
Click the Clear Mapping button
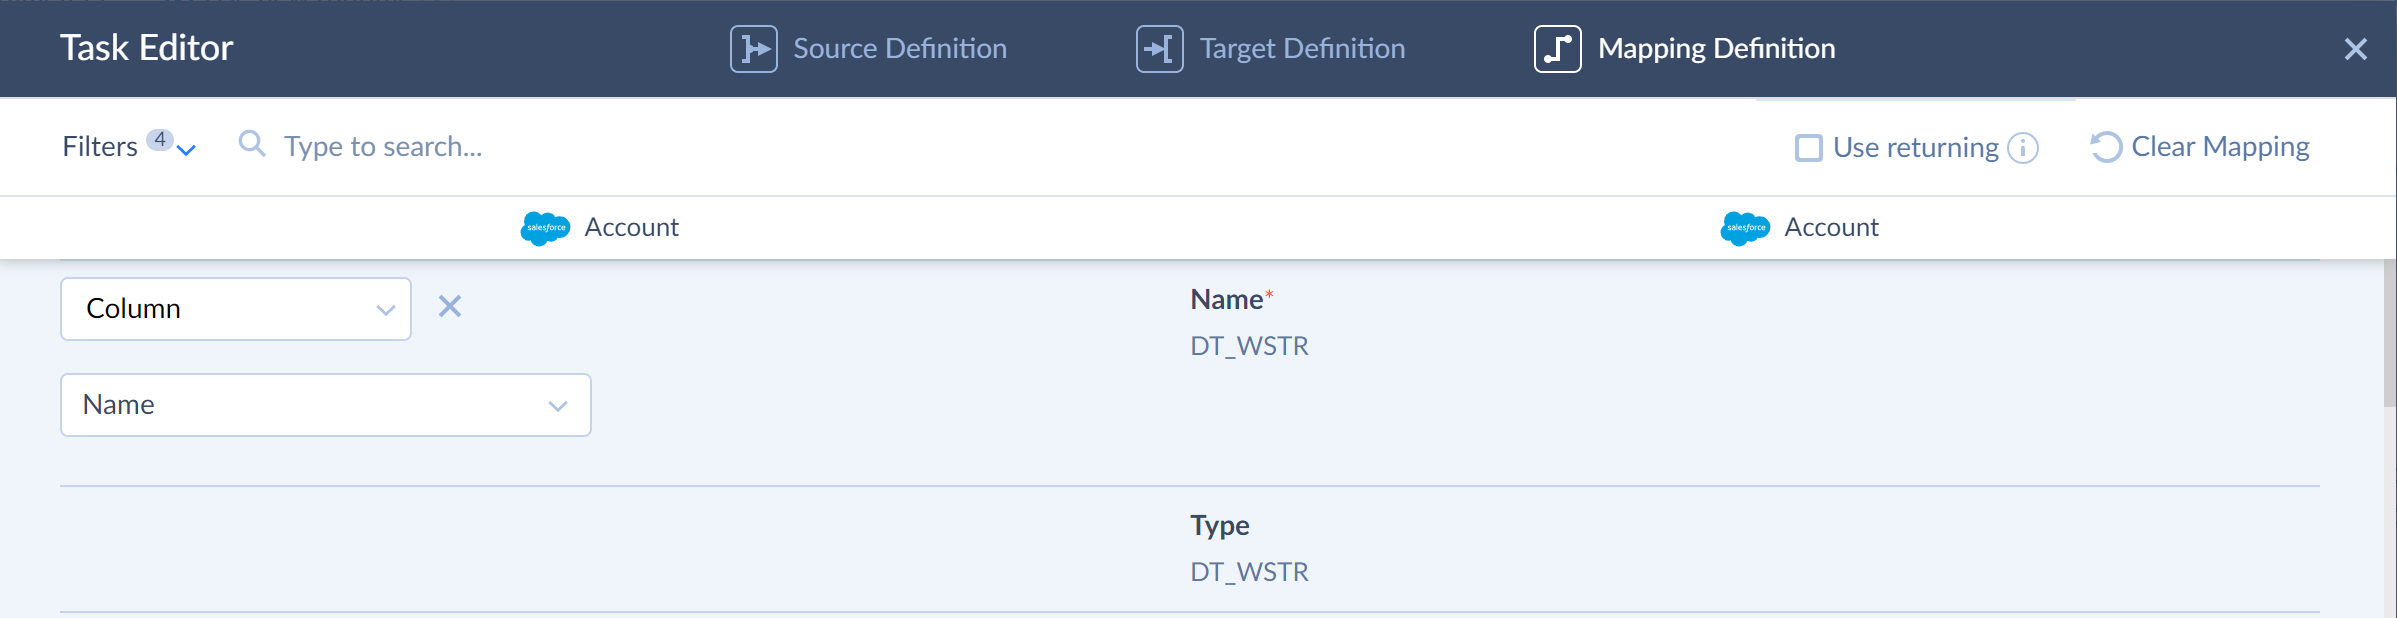[2219, 147]
